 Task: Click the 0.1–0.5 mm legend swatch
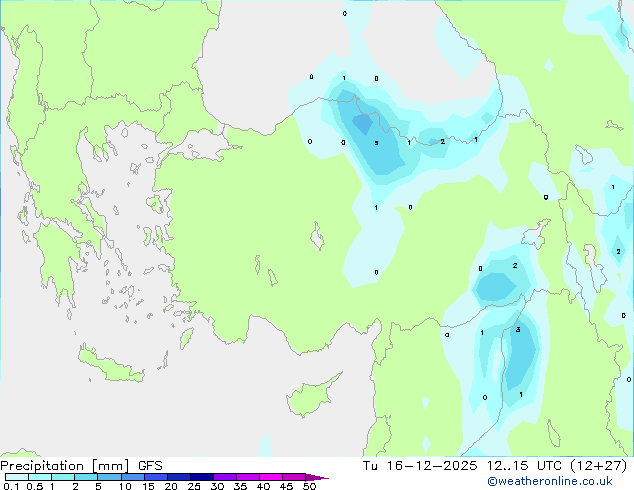coord(17,477)
